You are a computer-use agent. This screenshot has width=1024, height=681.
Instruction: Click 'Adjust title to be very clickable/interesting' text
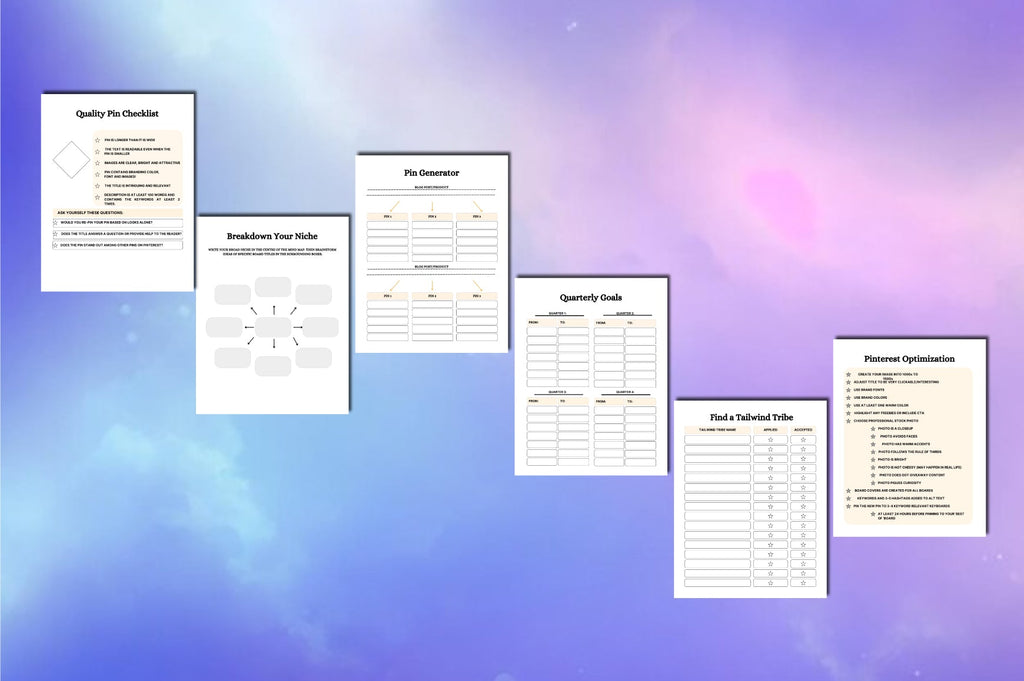click(x=896, y=382)
